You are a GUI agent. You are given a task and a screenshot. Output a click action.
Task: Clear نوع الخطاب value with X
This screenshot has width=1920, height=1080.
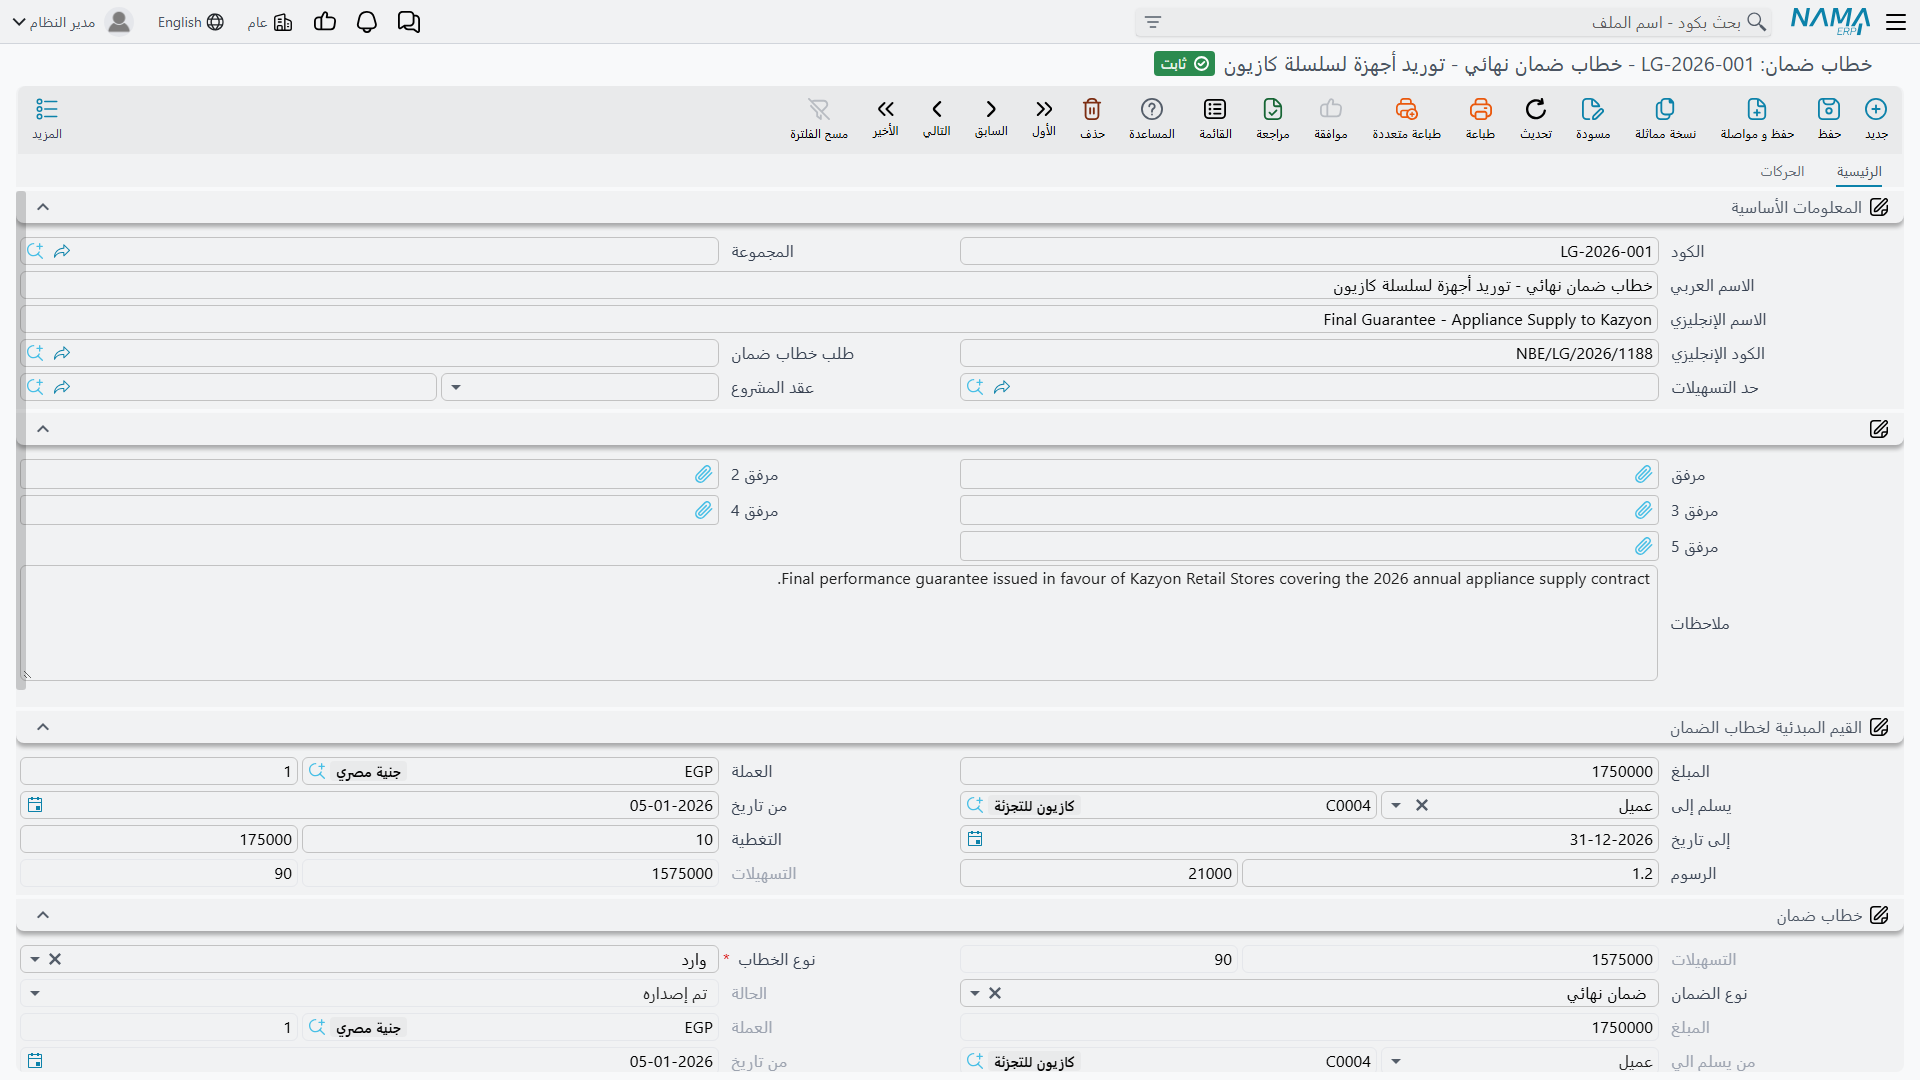55,959
